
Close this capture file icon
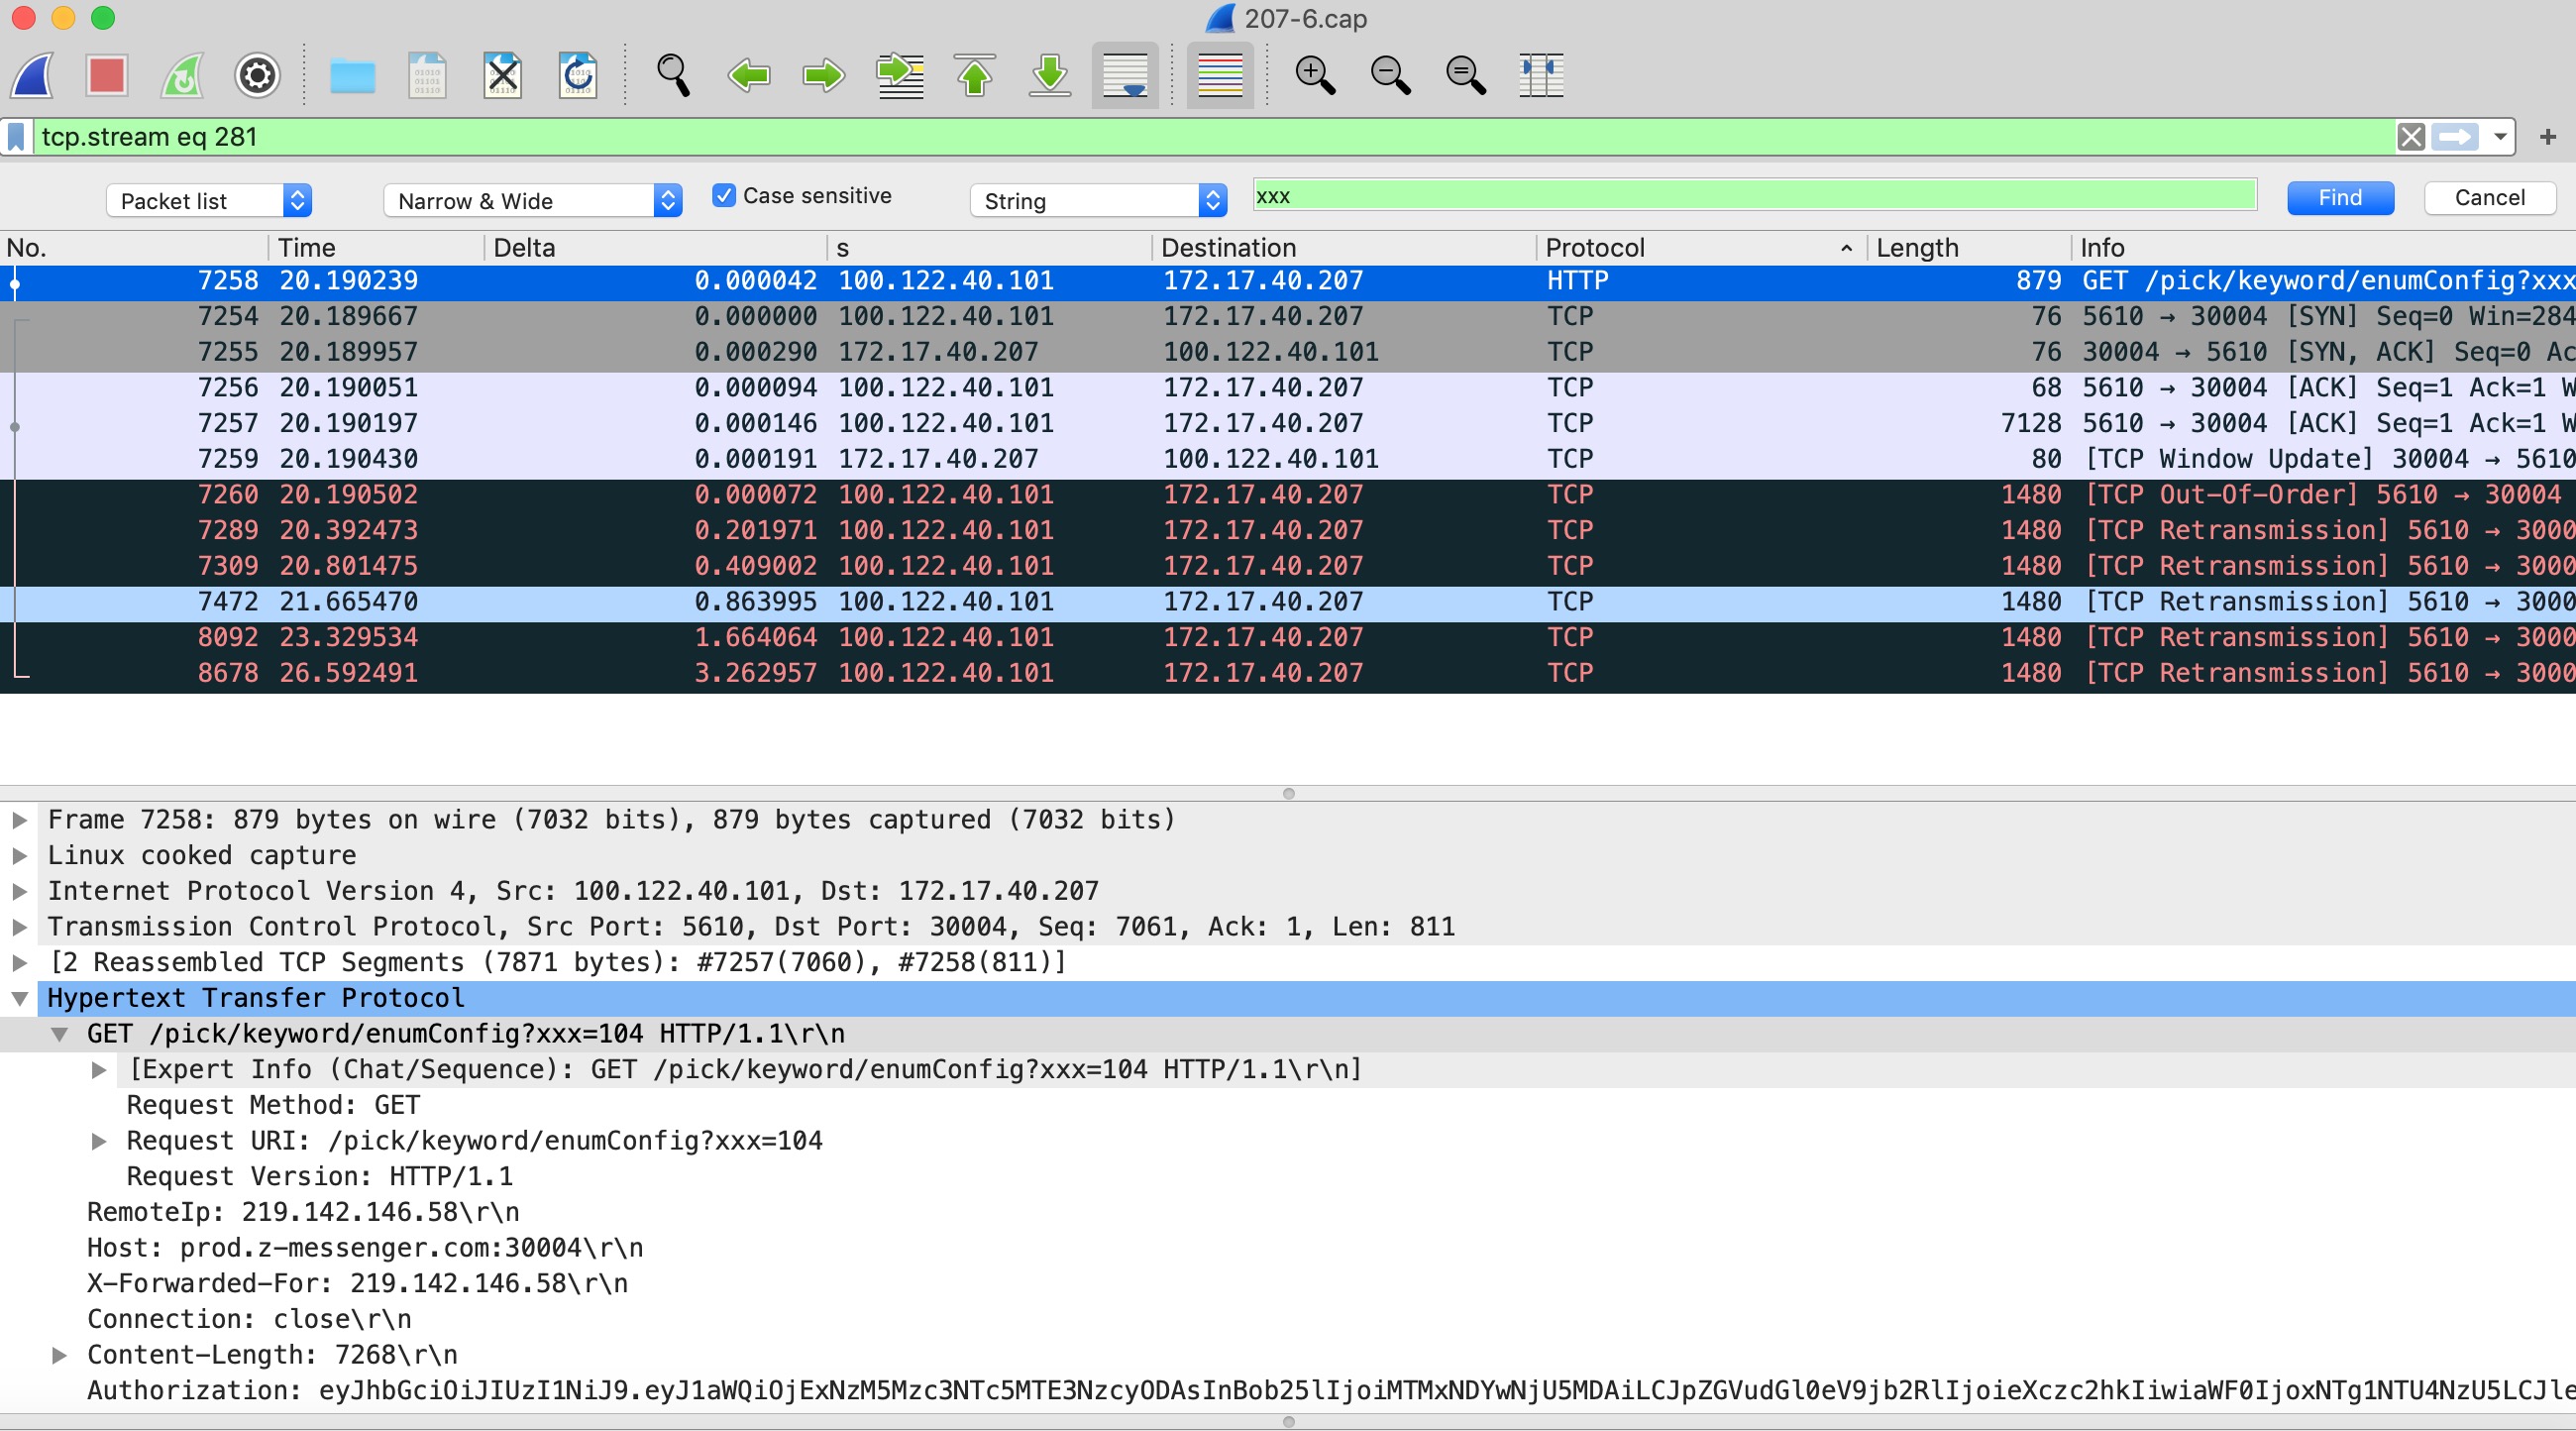click(x=502, y=75)
